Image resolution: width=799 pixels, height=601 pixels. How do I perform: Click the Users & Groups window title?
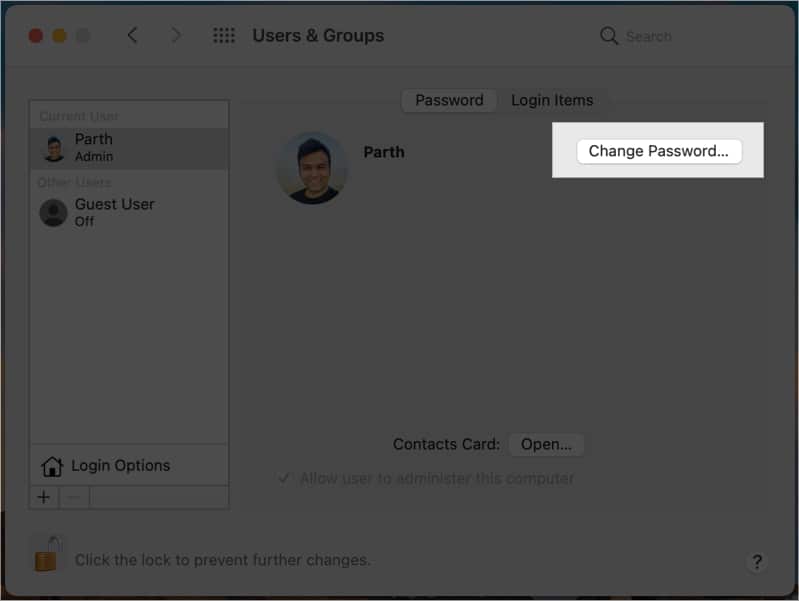point(318,36)
